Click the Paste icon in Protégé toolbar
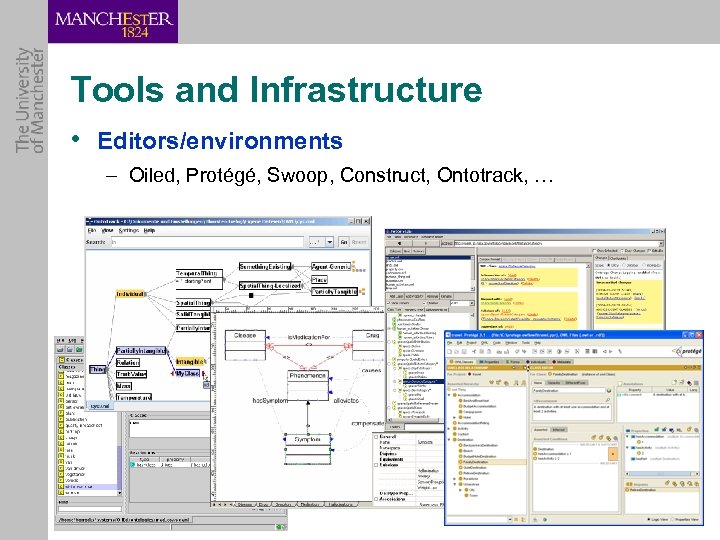Screen dimensions: 720x540 coord(488,352)
